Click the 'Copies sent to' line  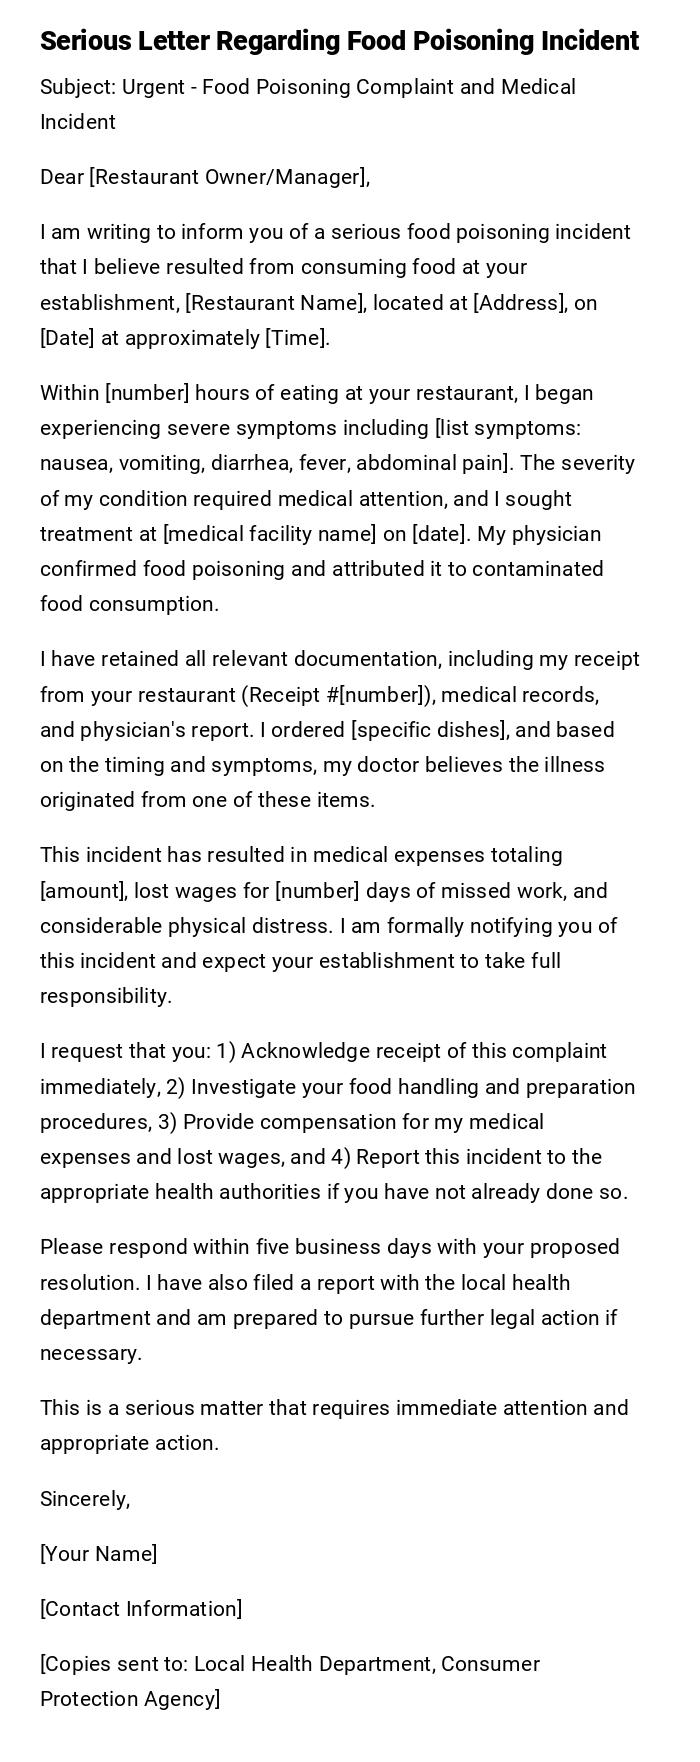click(290, 1664)
